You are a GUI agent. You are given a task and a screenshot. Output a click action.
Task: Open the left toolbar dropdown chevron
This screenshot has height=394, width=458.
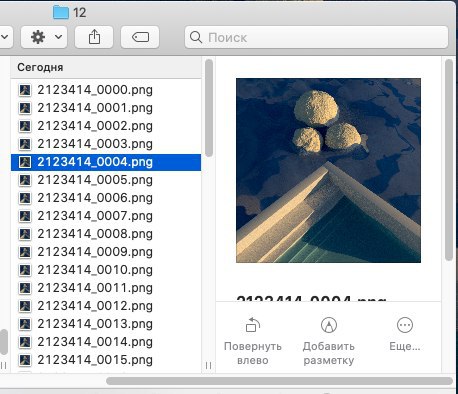5,37
